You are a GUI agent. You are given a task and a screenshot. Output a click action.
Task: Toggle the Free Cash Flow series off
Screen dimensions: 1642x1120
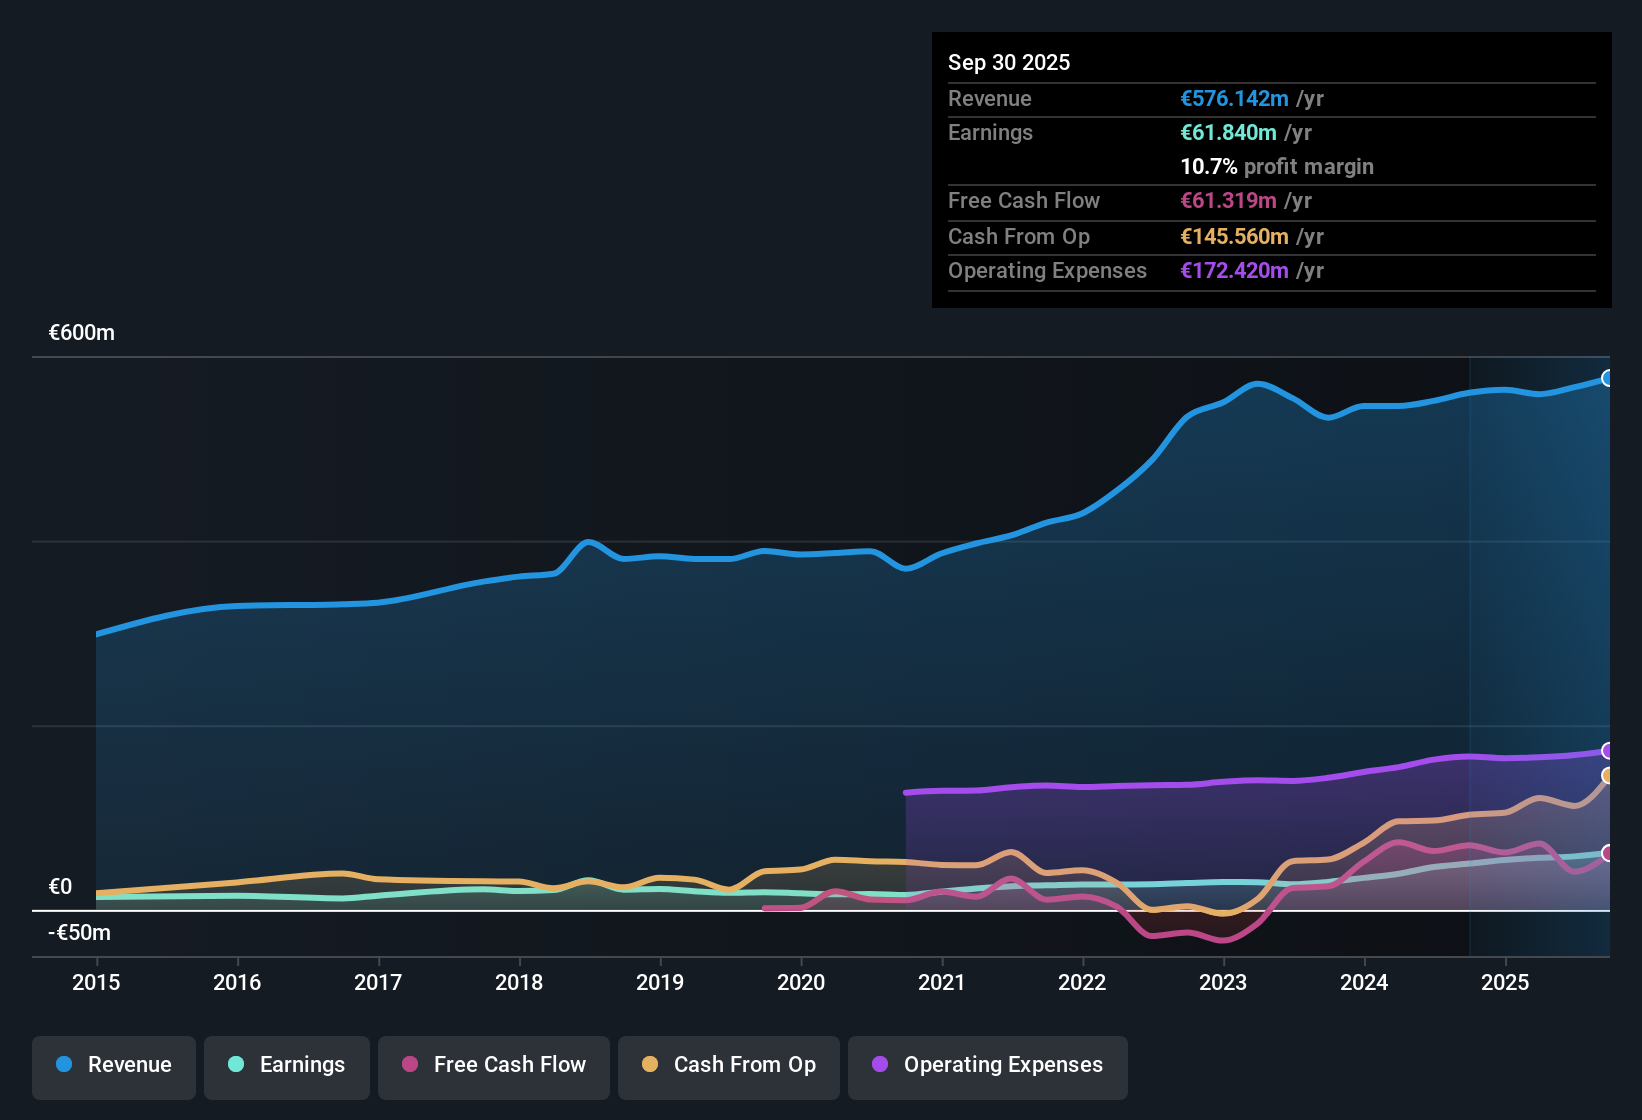click(493, 1065)
